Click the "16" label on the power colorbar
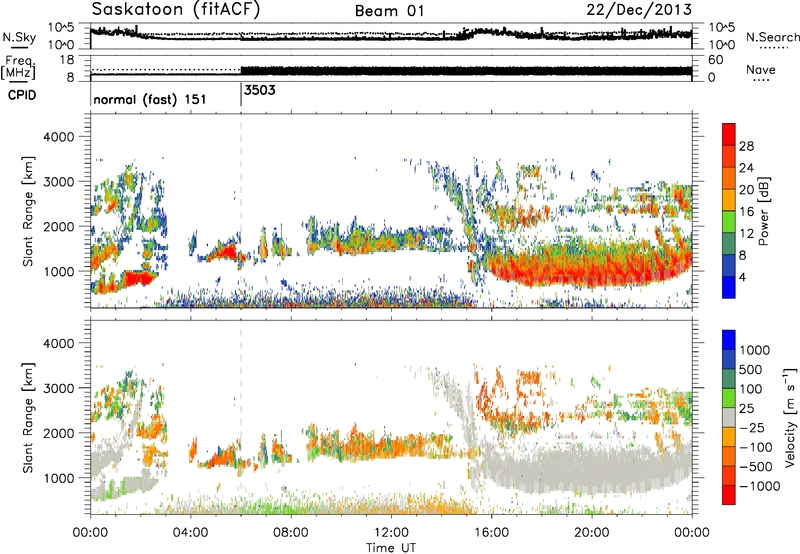The image size is (800, 554). [x=746, y=212]
